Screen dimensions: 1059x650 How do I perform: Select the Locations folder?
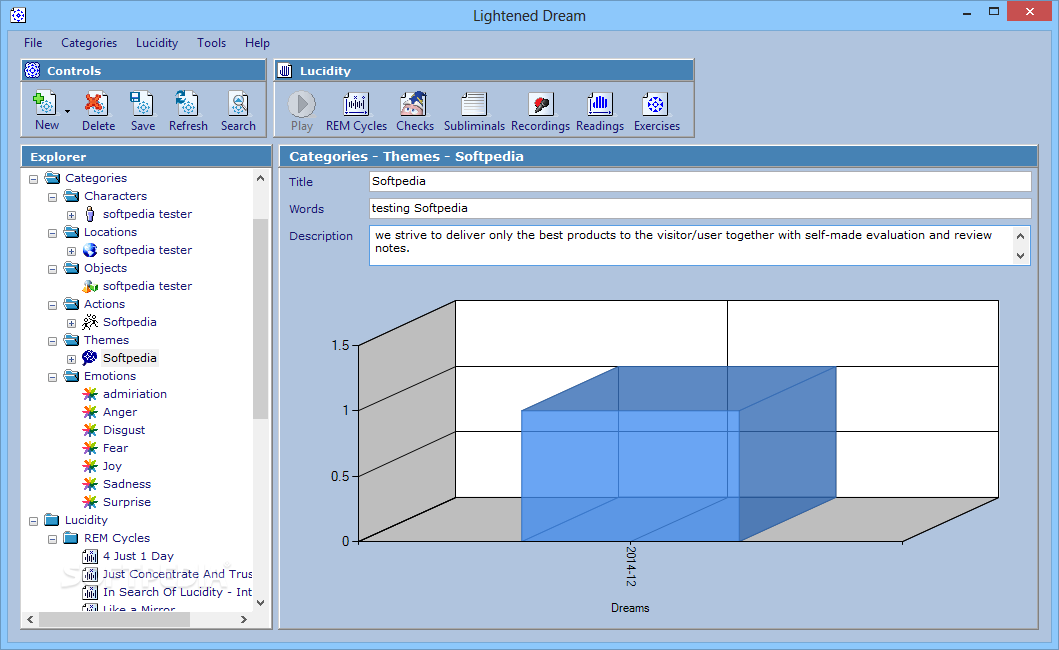tap(110, 232)
